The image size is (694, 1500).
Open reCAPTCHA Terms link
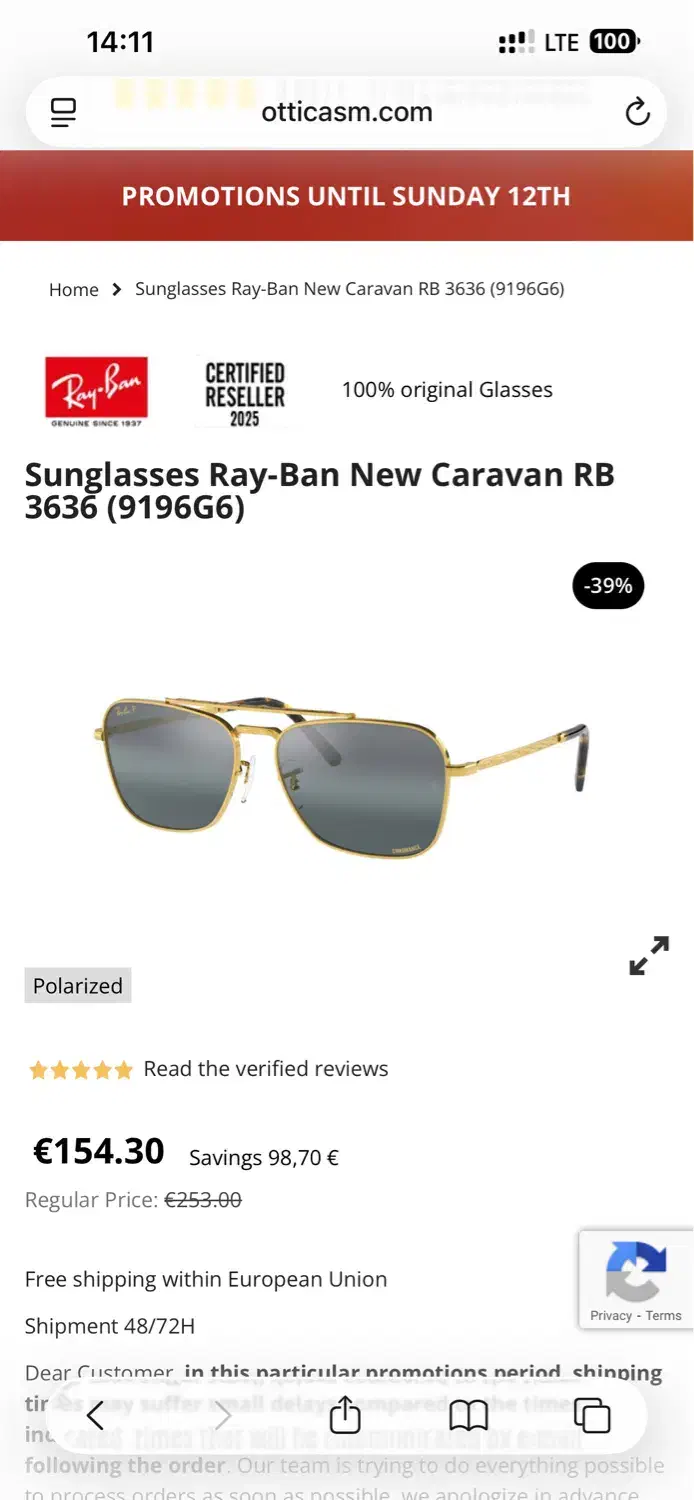coord(663,1316)
